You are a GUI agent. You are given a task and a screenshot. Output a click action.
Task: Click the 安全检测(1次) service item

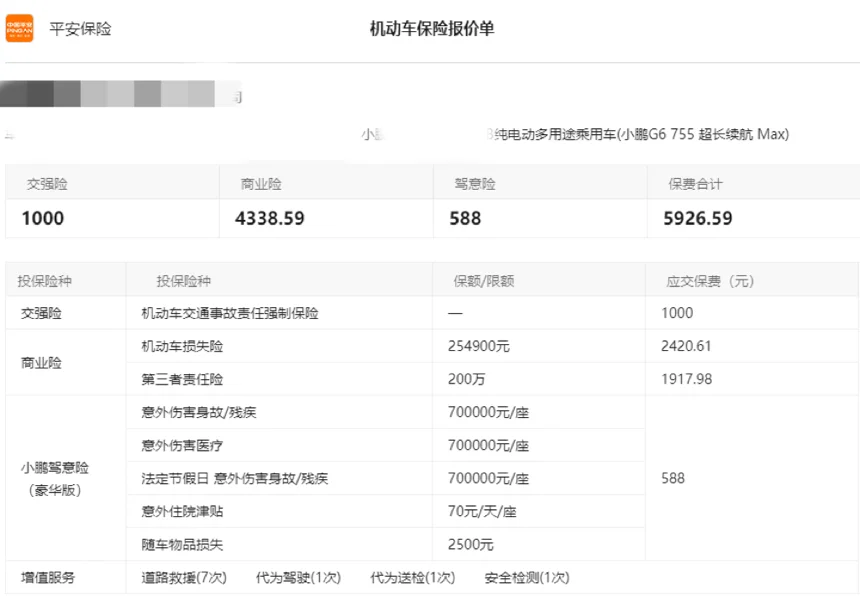click(527, 577)
